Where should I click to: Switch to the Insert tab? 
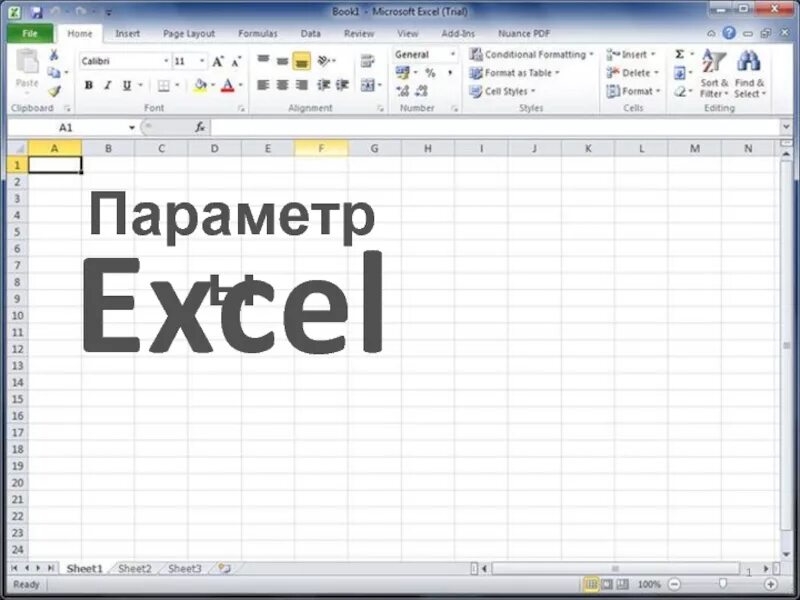128,34
